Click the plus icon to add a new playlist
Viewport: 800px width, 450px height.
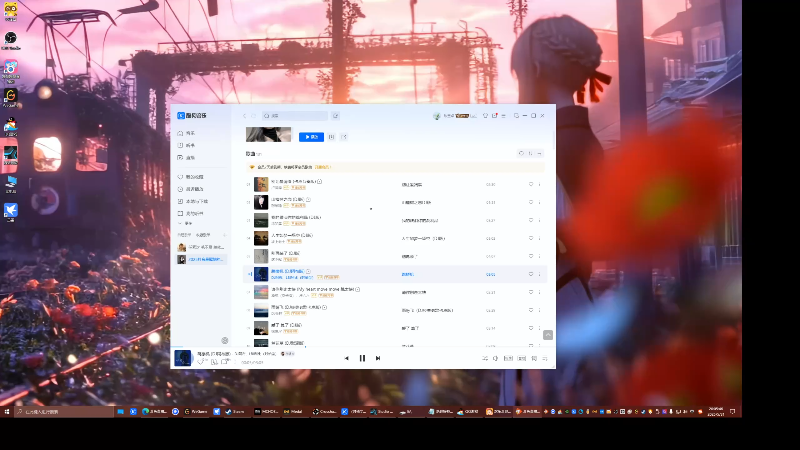(224, 235)
